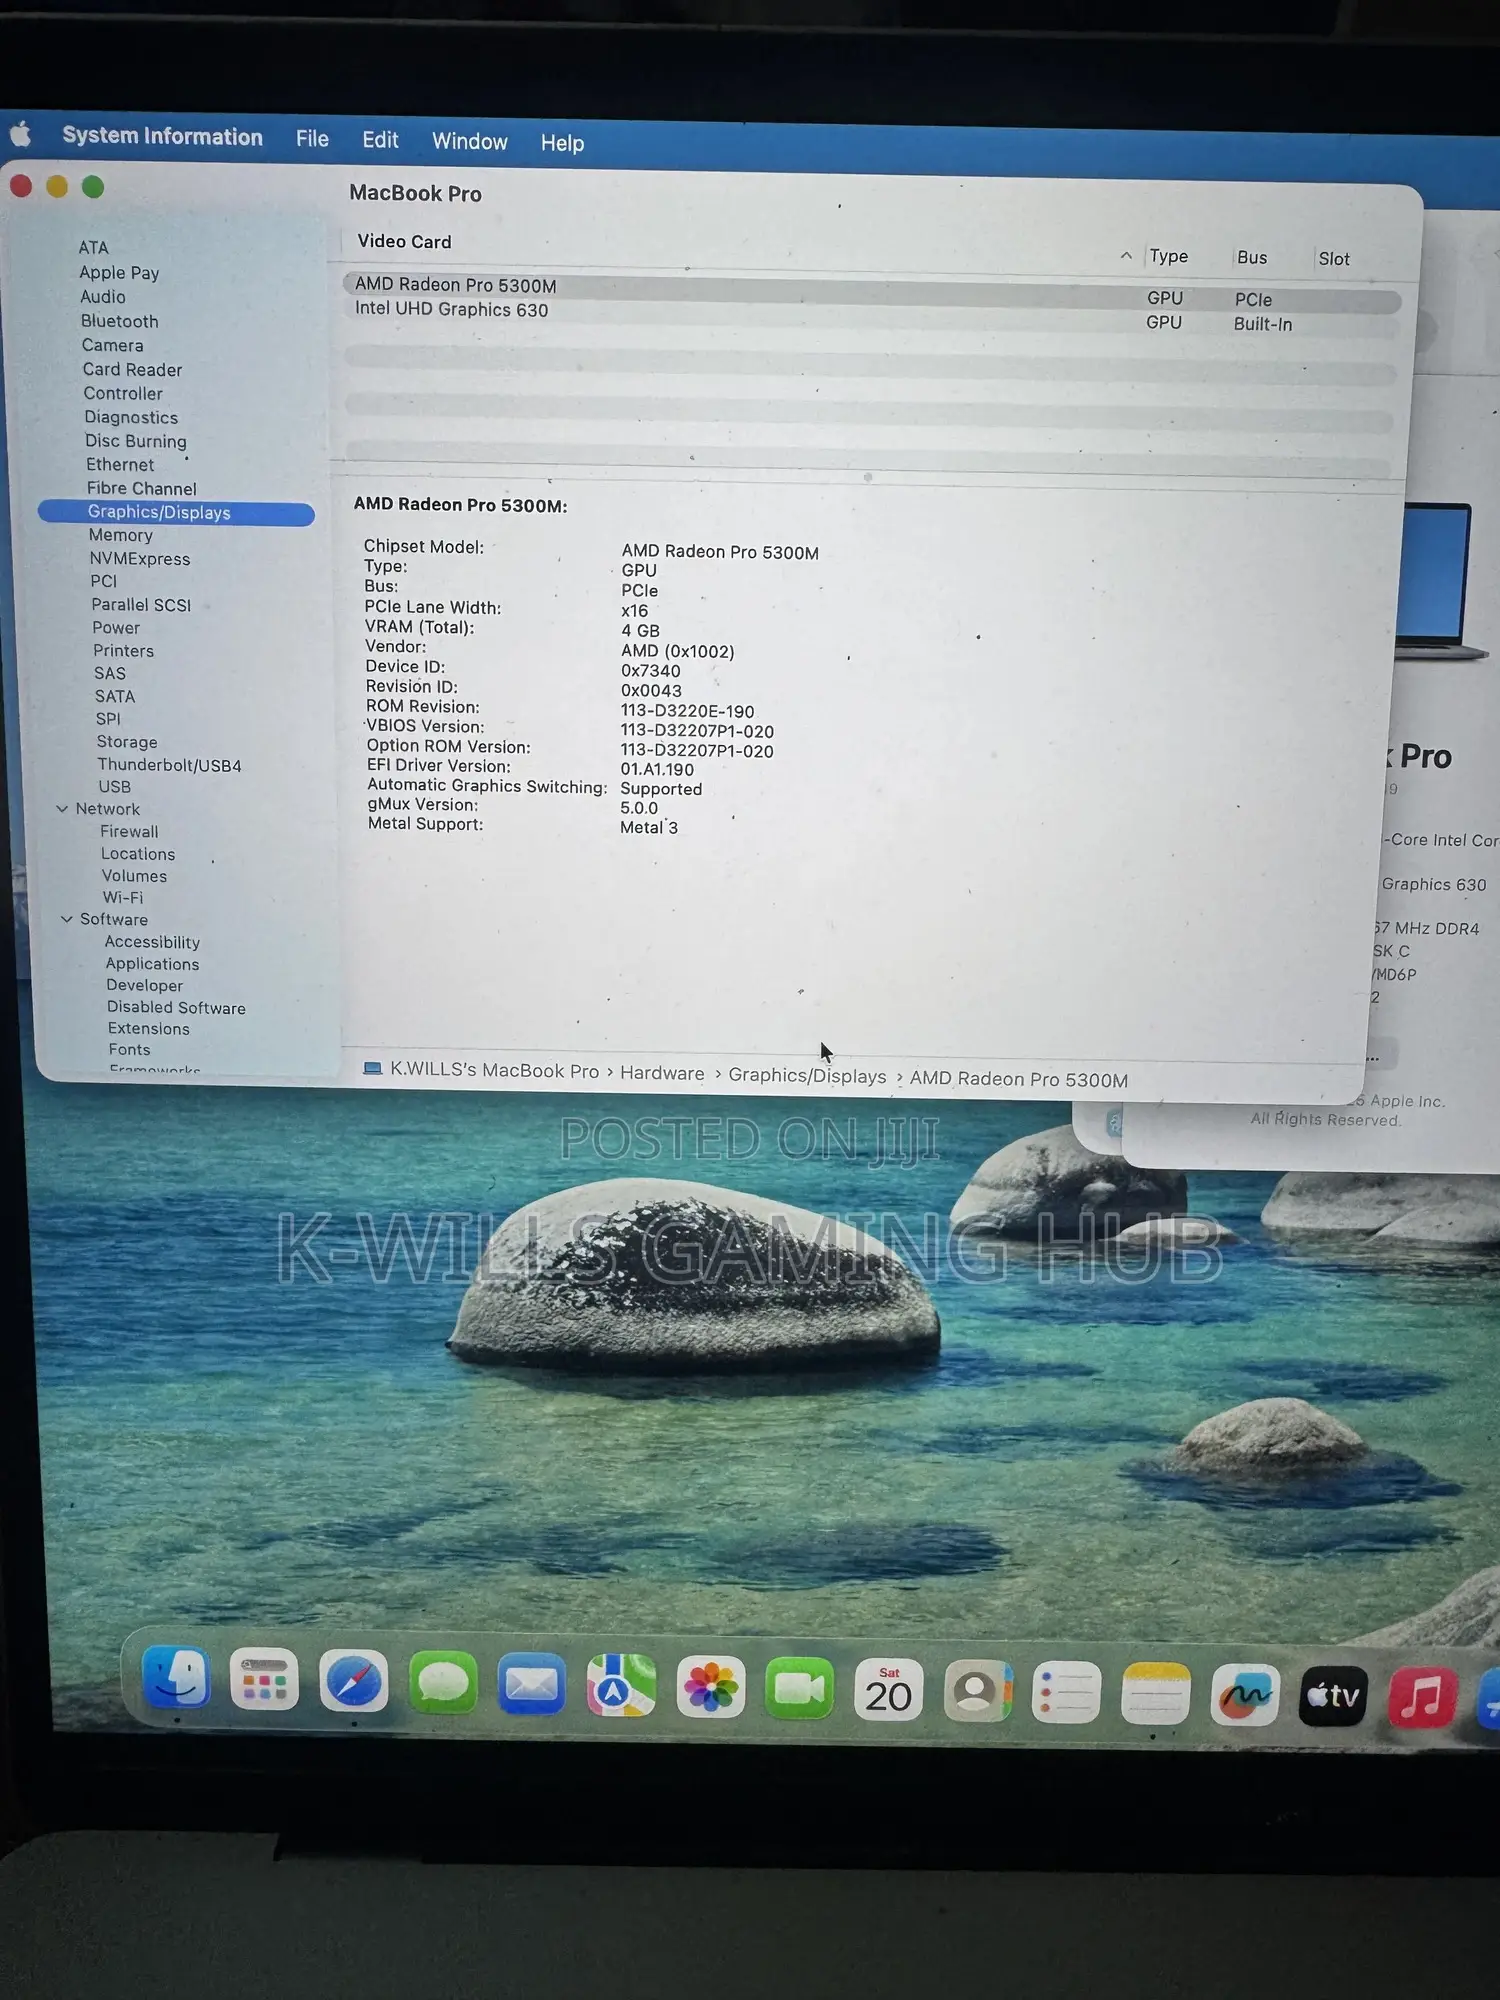Open Contacts from the dock

(x=978, y=1693)
